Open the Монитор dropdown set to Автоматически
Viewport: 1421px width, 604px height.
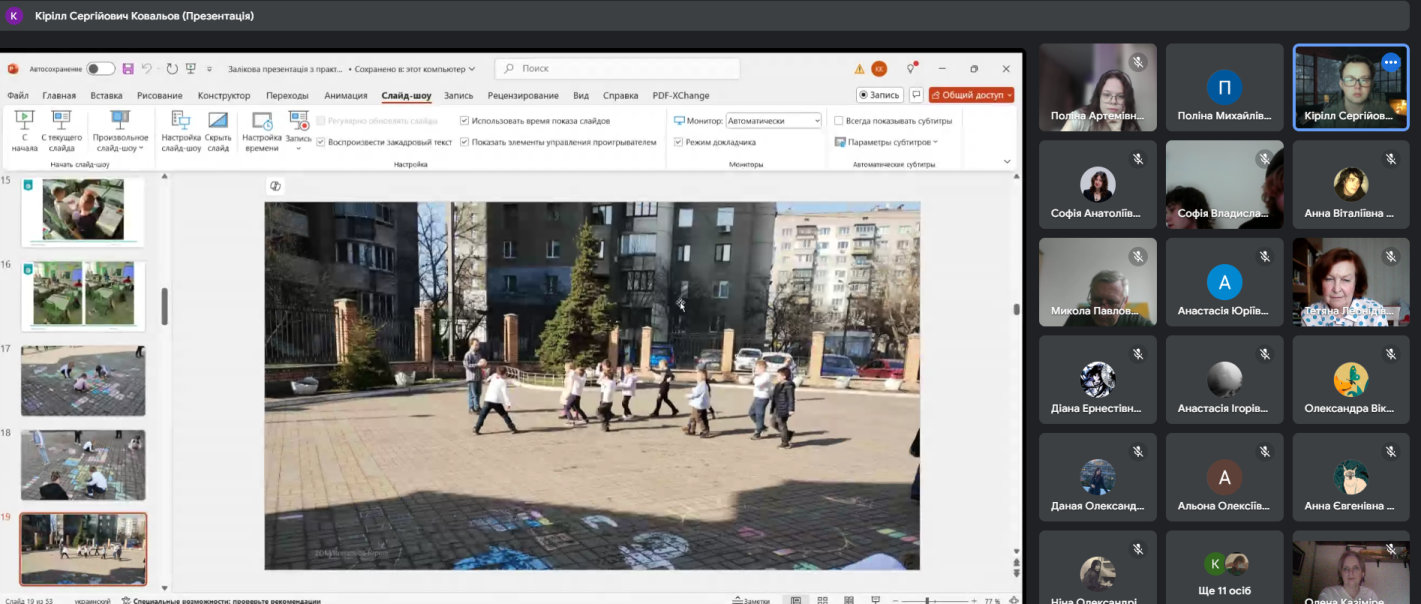773,121
